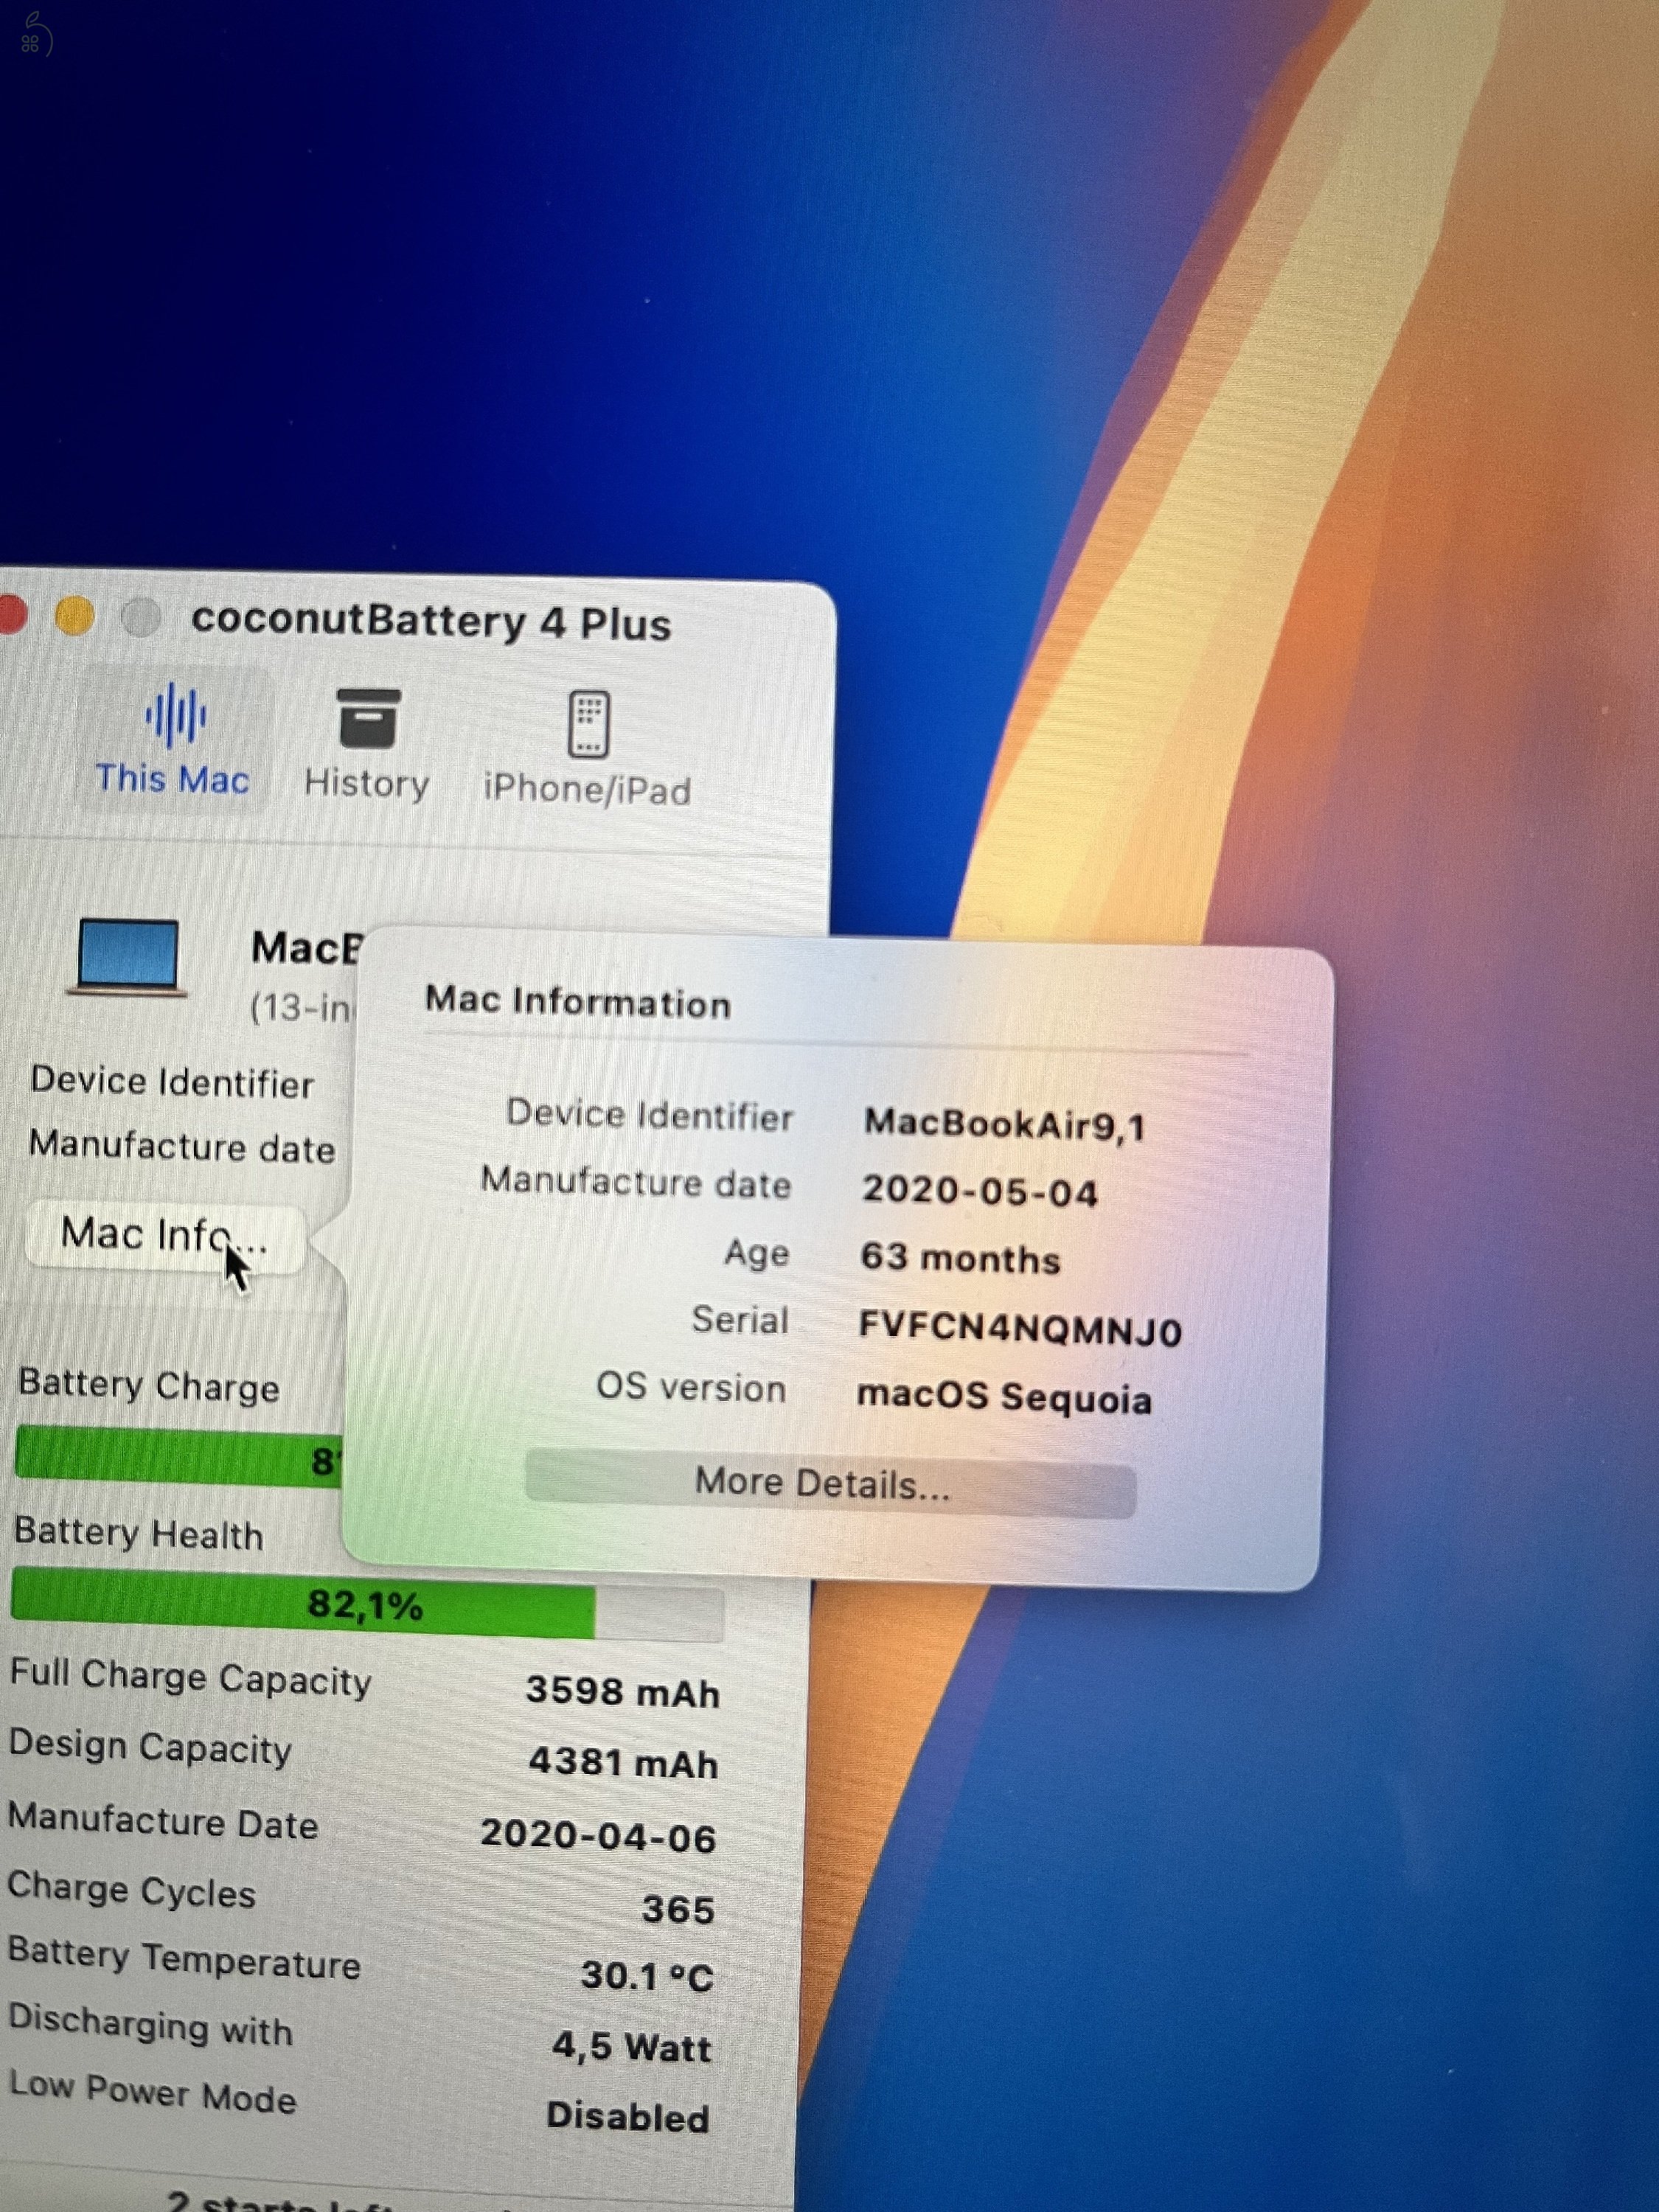The height and width of the screenshot is (2212, 1659).
Task: Click the 30.1 °C battery temperature
Action: 647,1976
